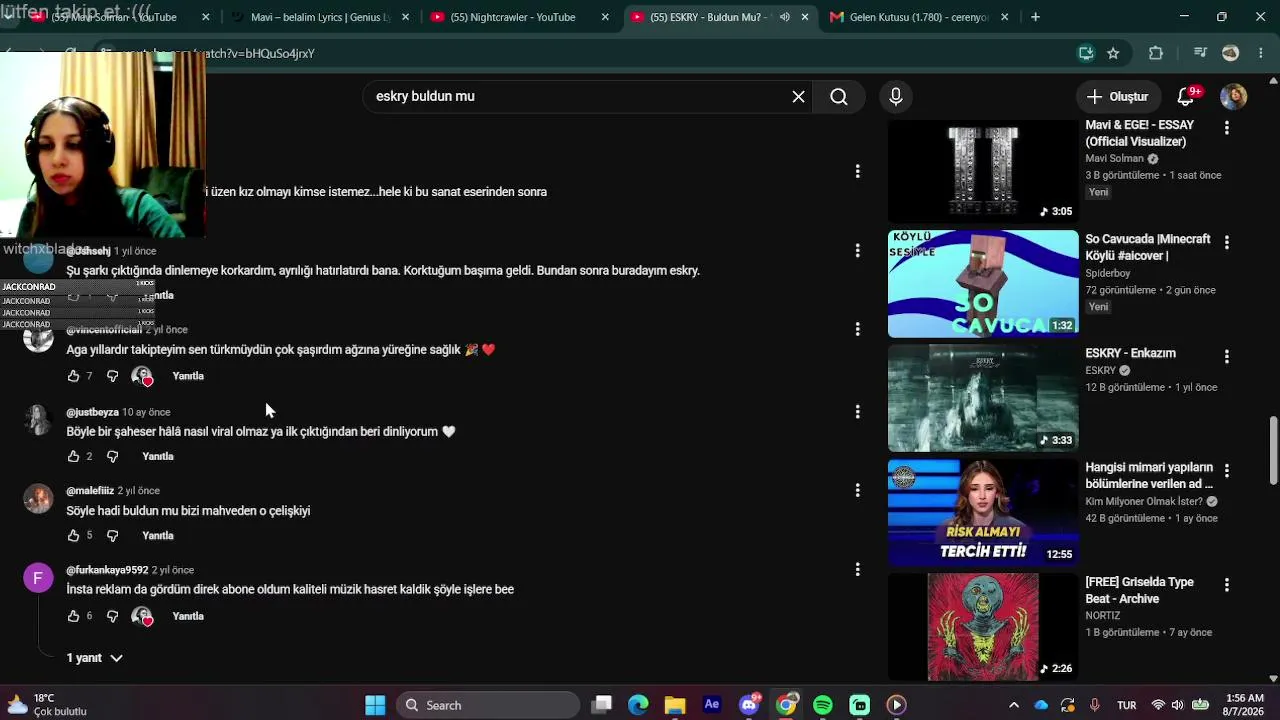Play the 'ESKRY - Enkazım' thumbnail

click(x=983, y=398)
